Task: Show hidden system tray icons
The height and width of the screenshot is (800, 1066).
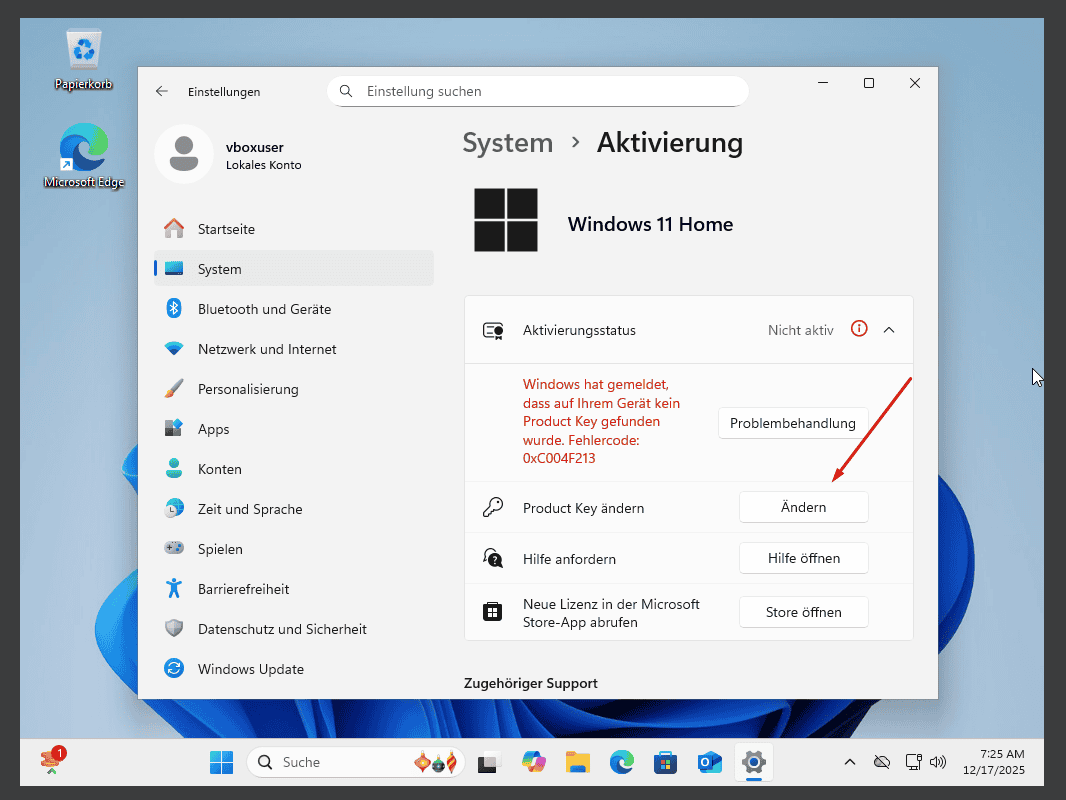Action: tap(849, 762)
